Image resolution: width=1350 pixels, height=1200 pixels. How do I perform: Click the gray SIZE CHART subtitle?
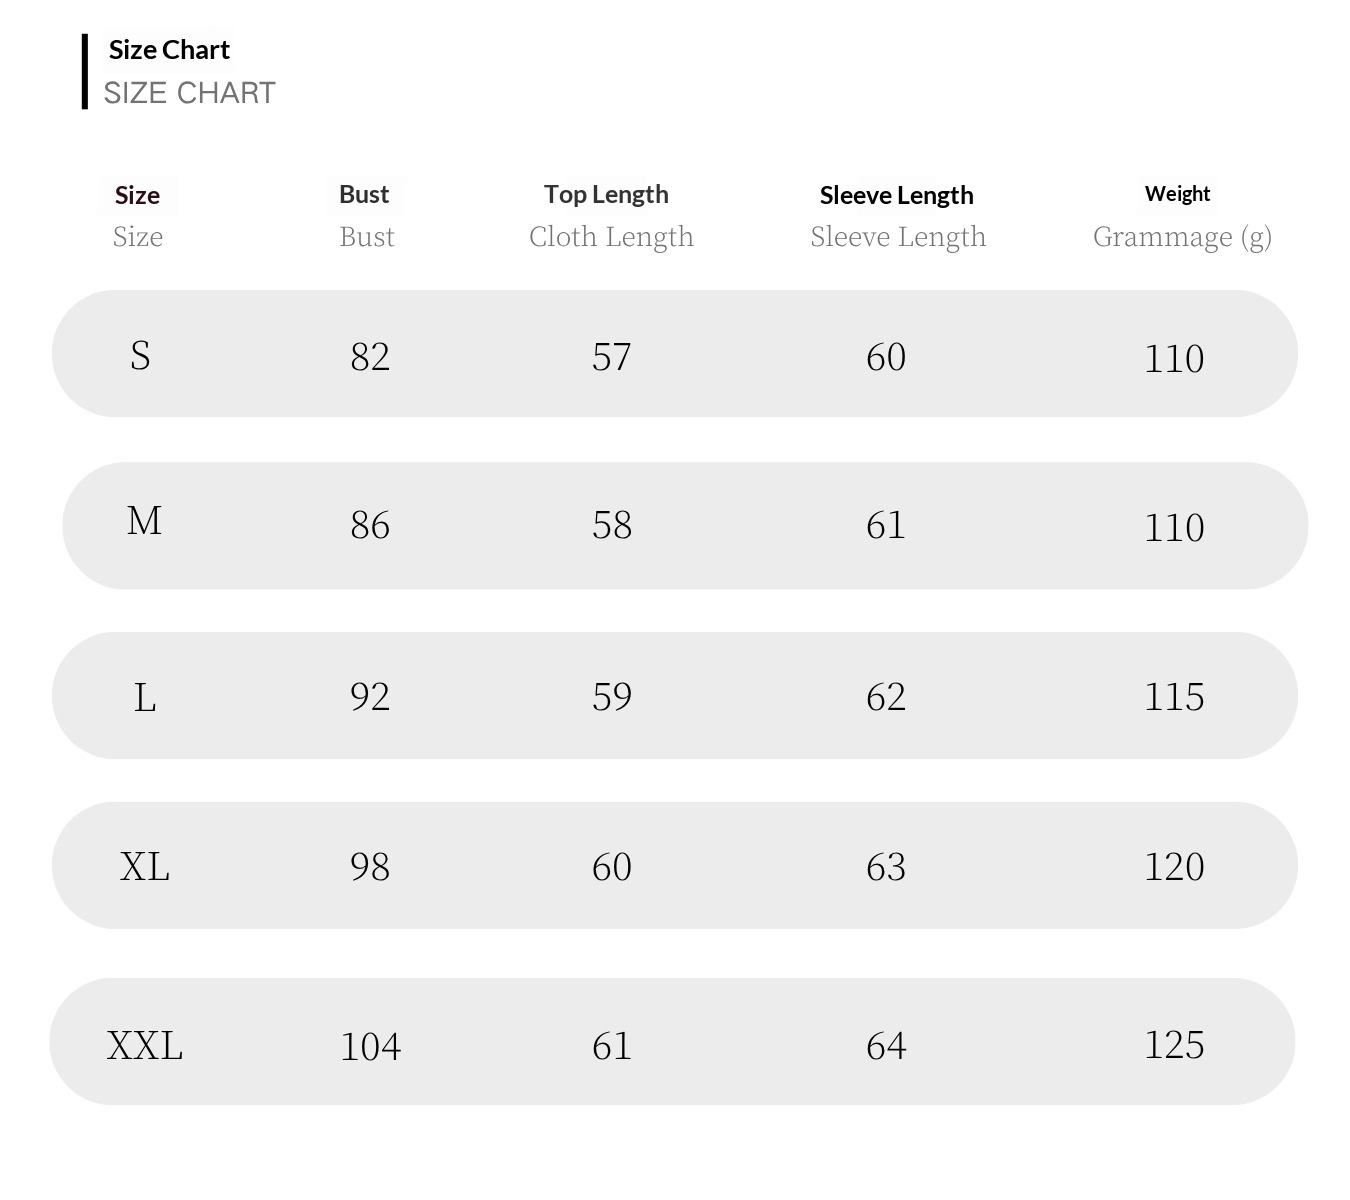pyautogui.click(x=189, y=93)
